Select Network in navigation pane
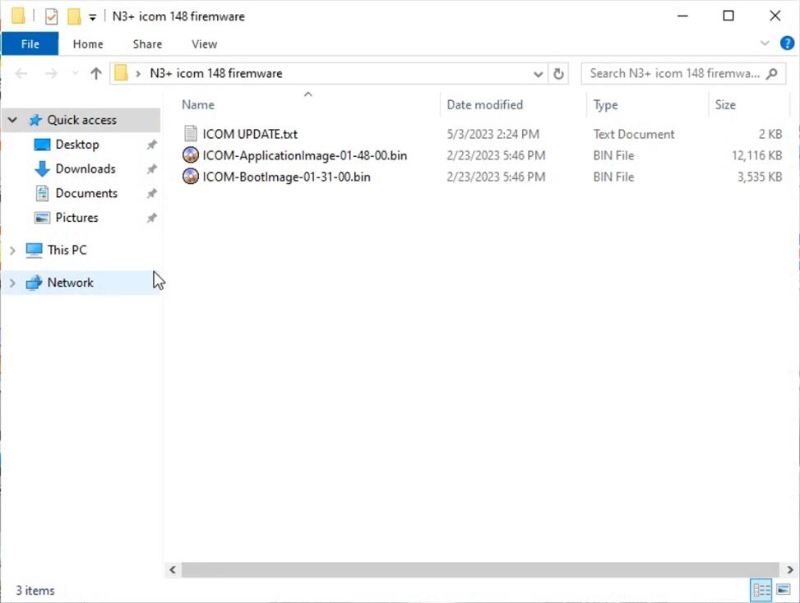800x603 pixels. pos(70,283)
